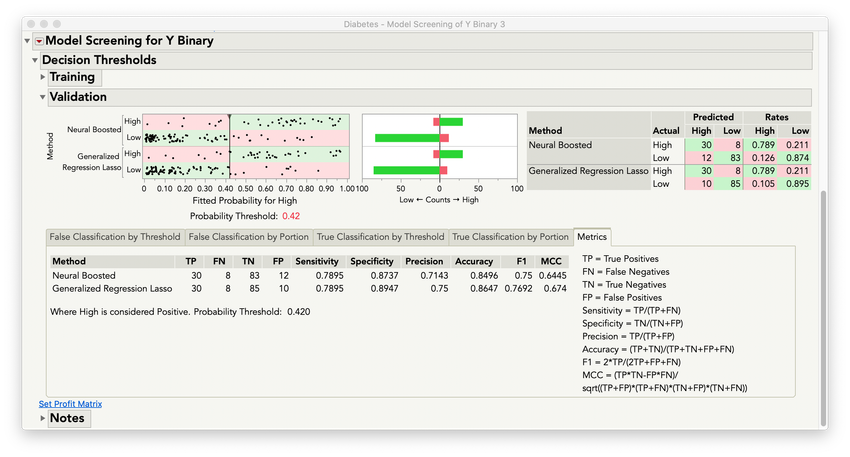Click the Precision column header
850x457 pixels.
pyautogui.click(x=424, y=261)
